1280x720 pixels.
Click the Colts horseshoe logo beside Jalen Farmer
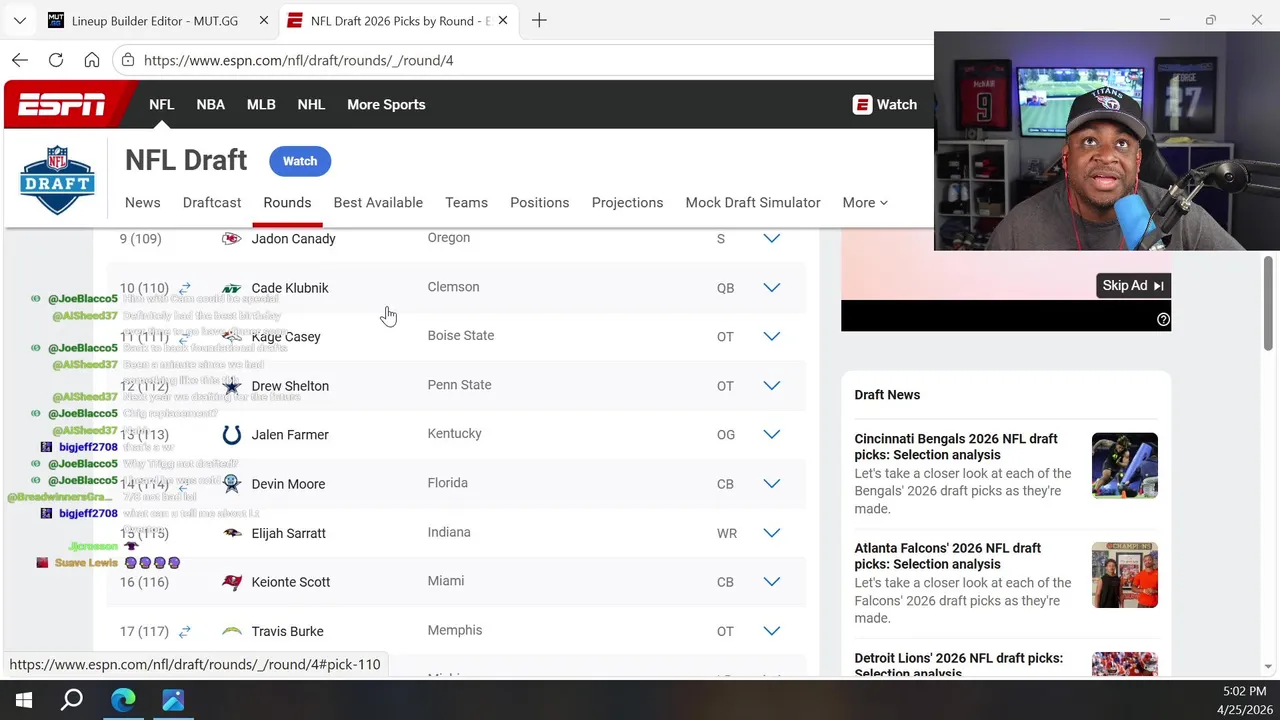pos(231,435)
